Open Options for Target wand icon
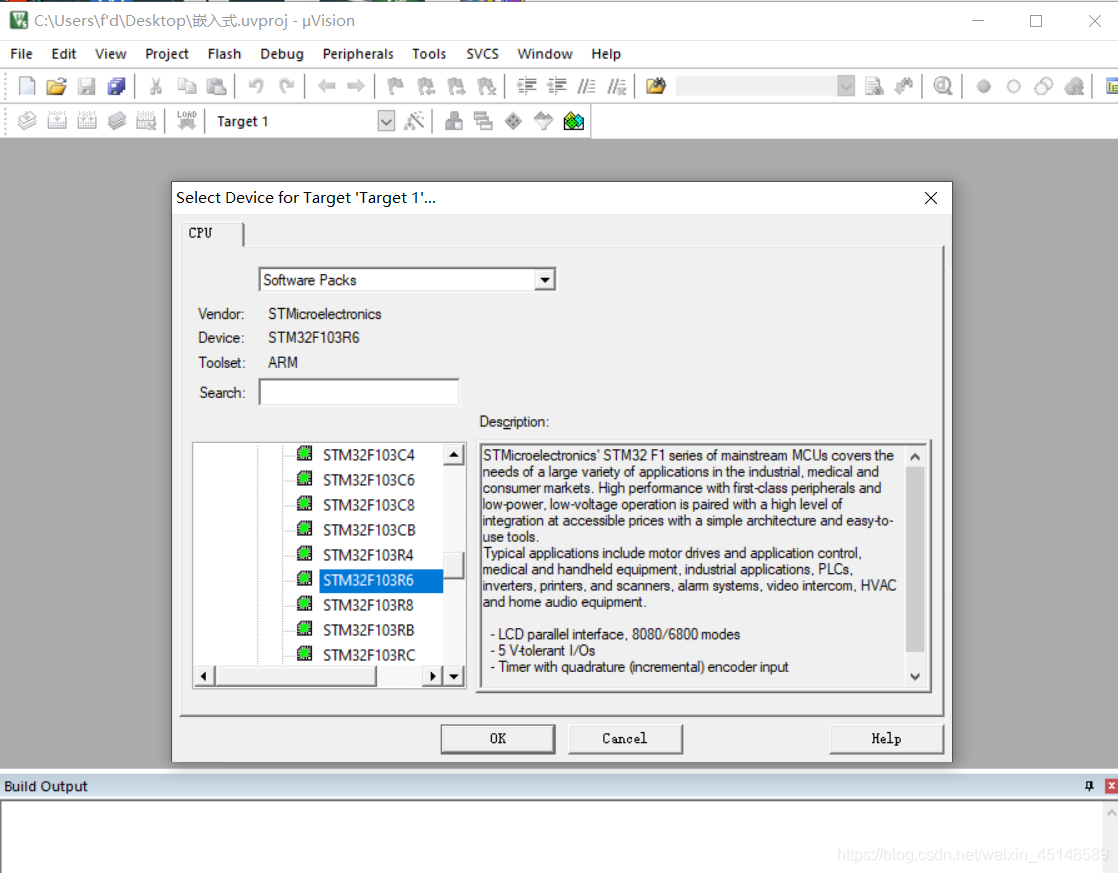The image size is (1118, 873). coord(414,121)
